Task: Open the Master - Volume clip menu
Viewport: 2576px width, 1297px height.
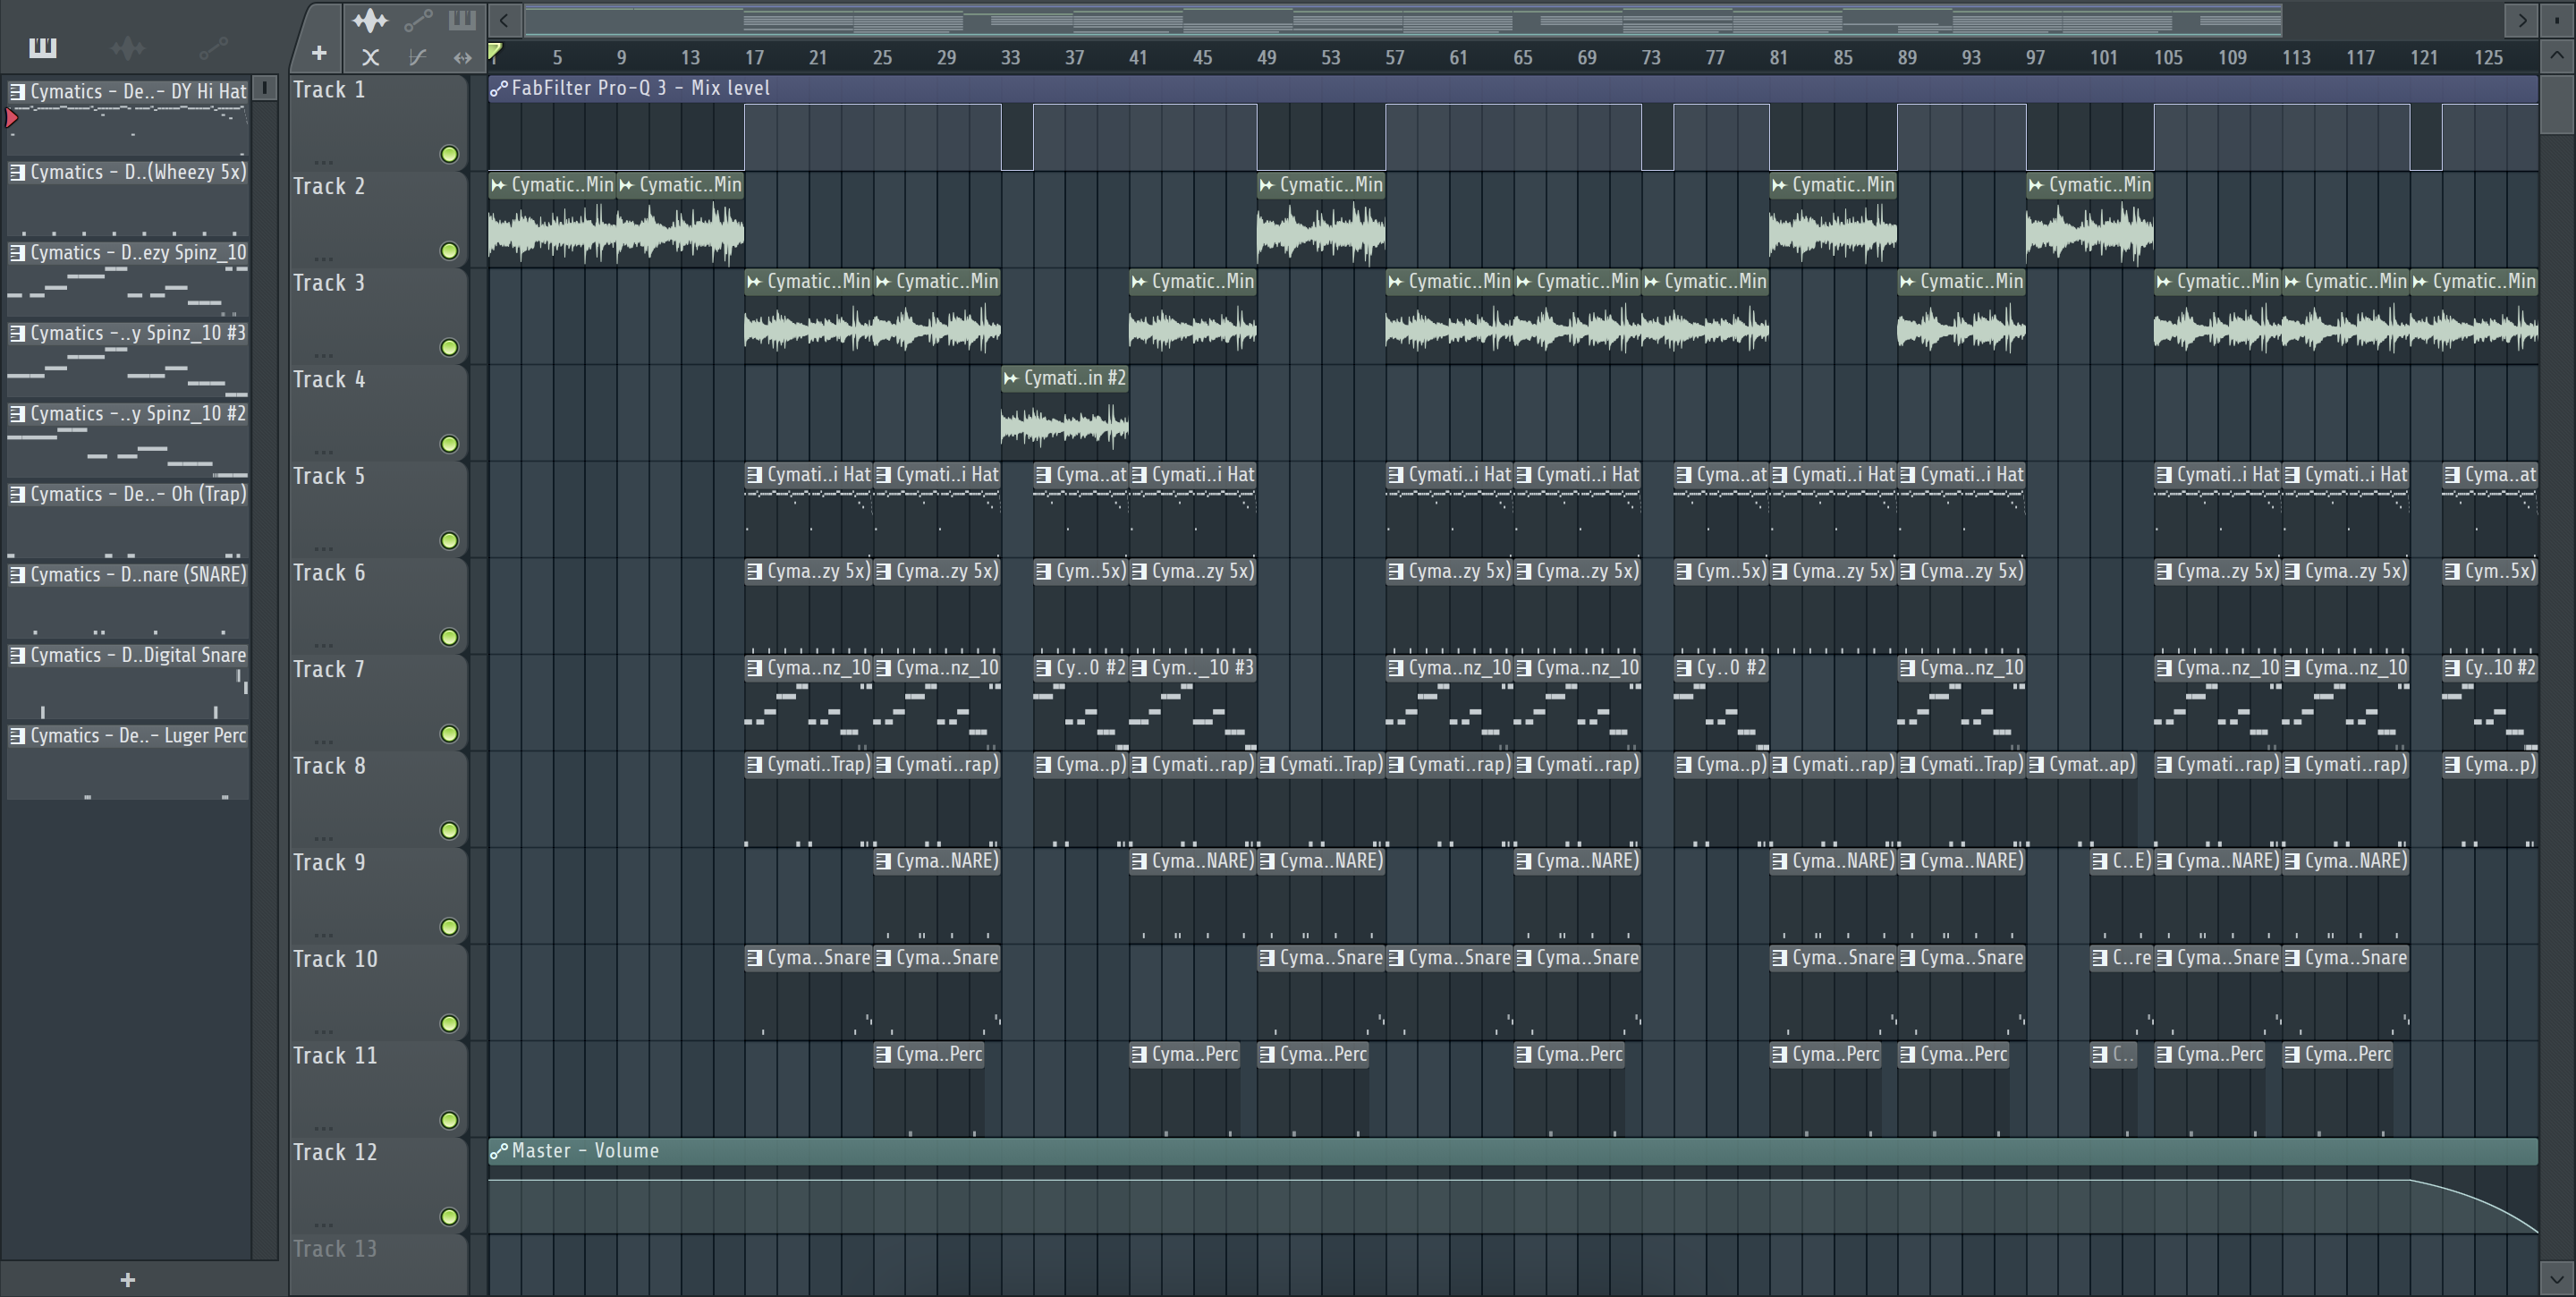Action: tap(498, 1151)
